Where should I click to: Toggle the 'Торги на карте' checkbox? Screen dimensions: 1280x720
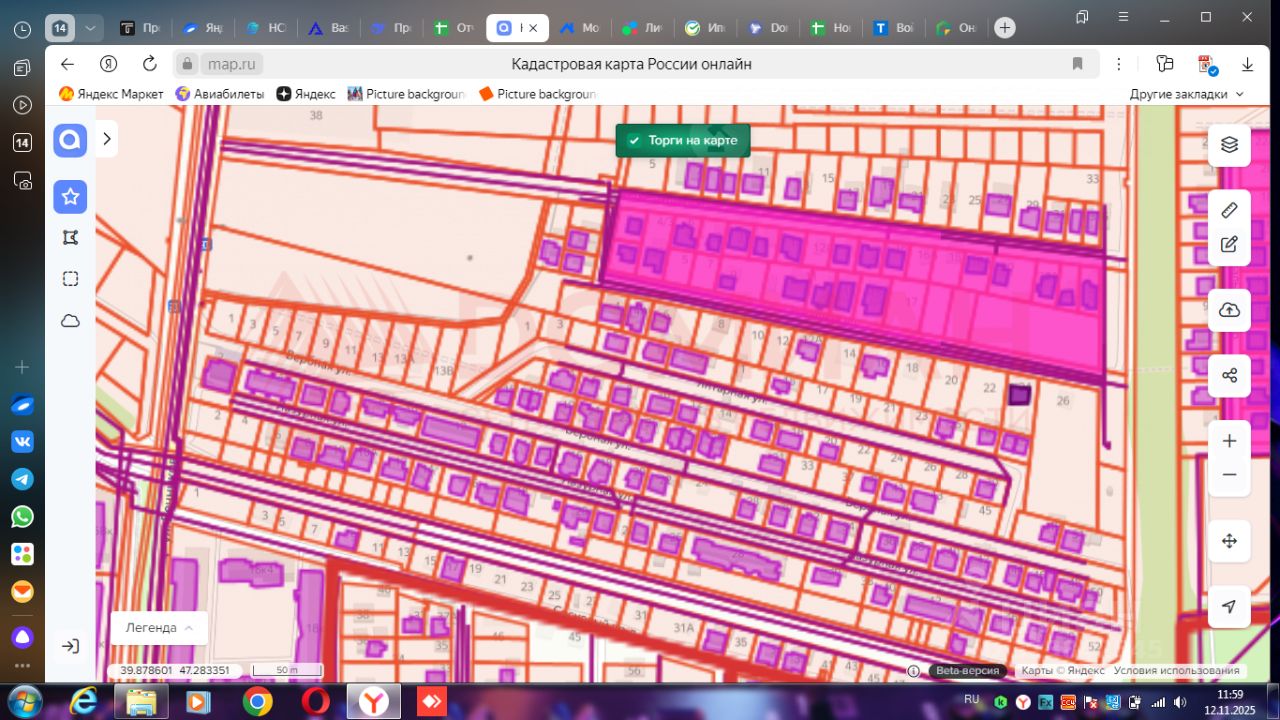[634, 141]
